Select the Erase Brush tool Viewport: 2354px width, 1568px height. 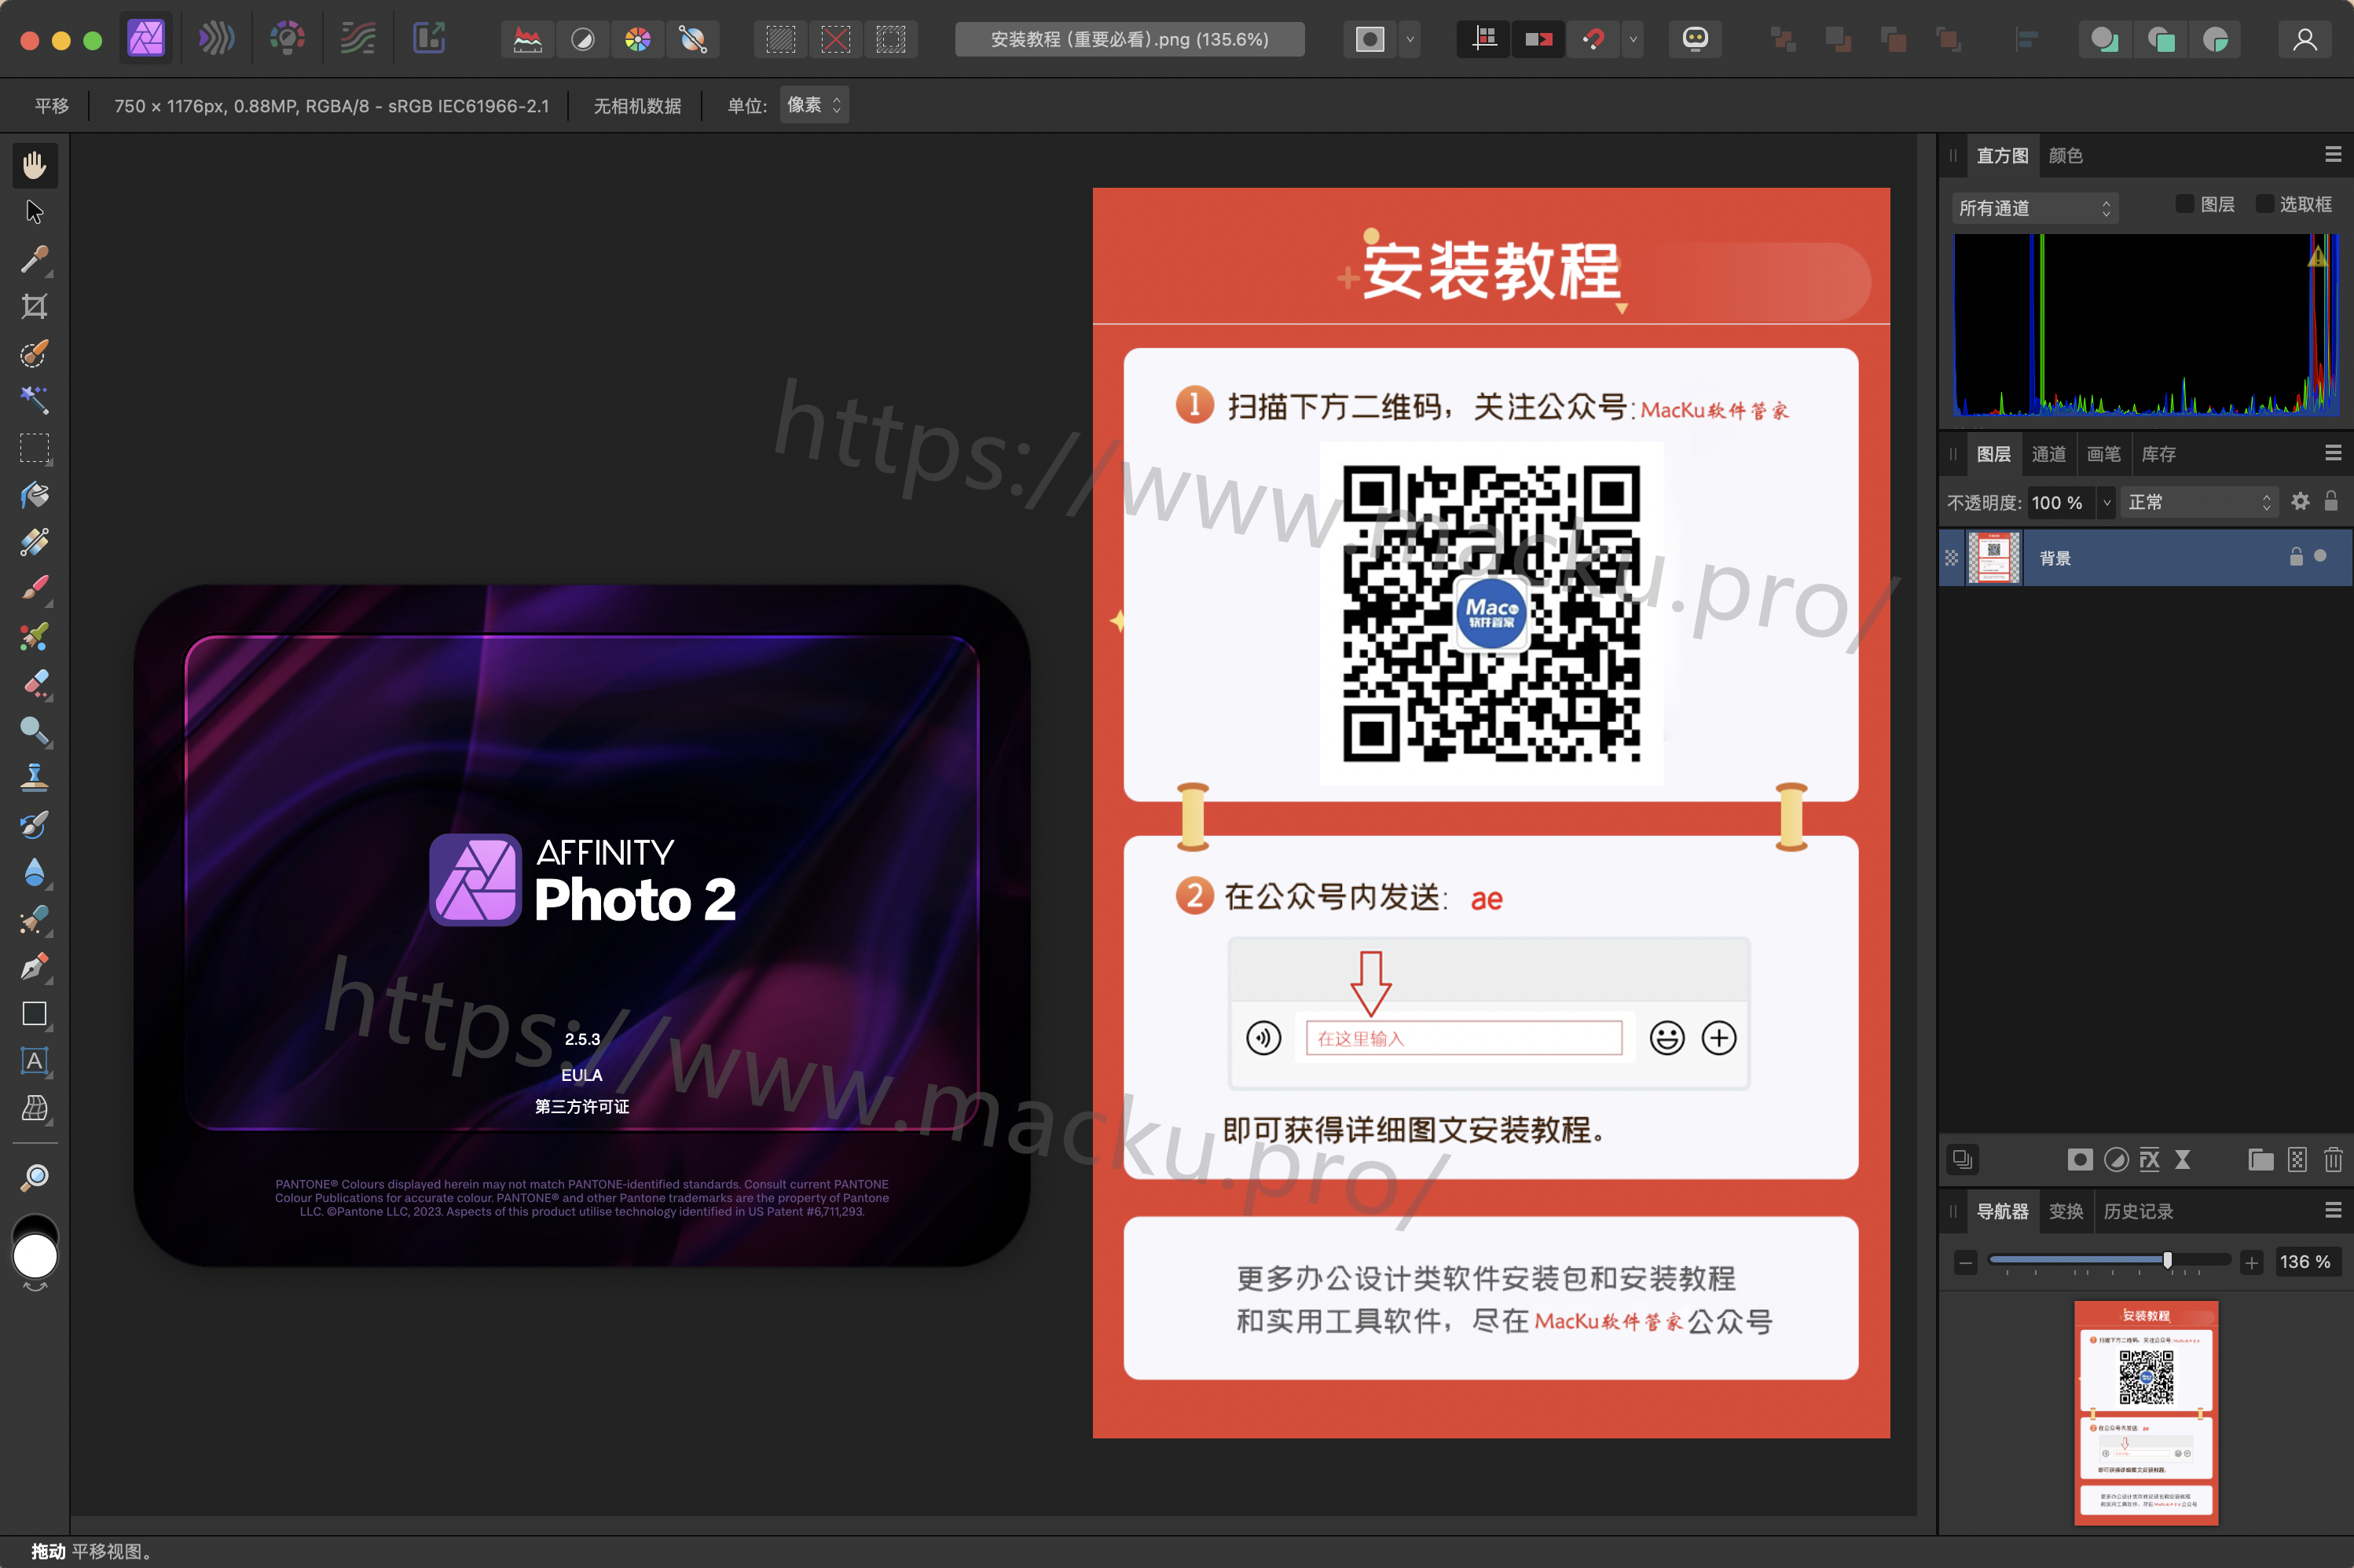click(x=35, y=683)
